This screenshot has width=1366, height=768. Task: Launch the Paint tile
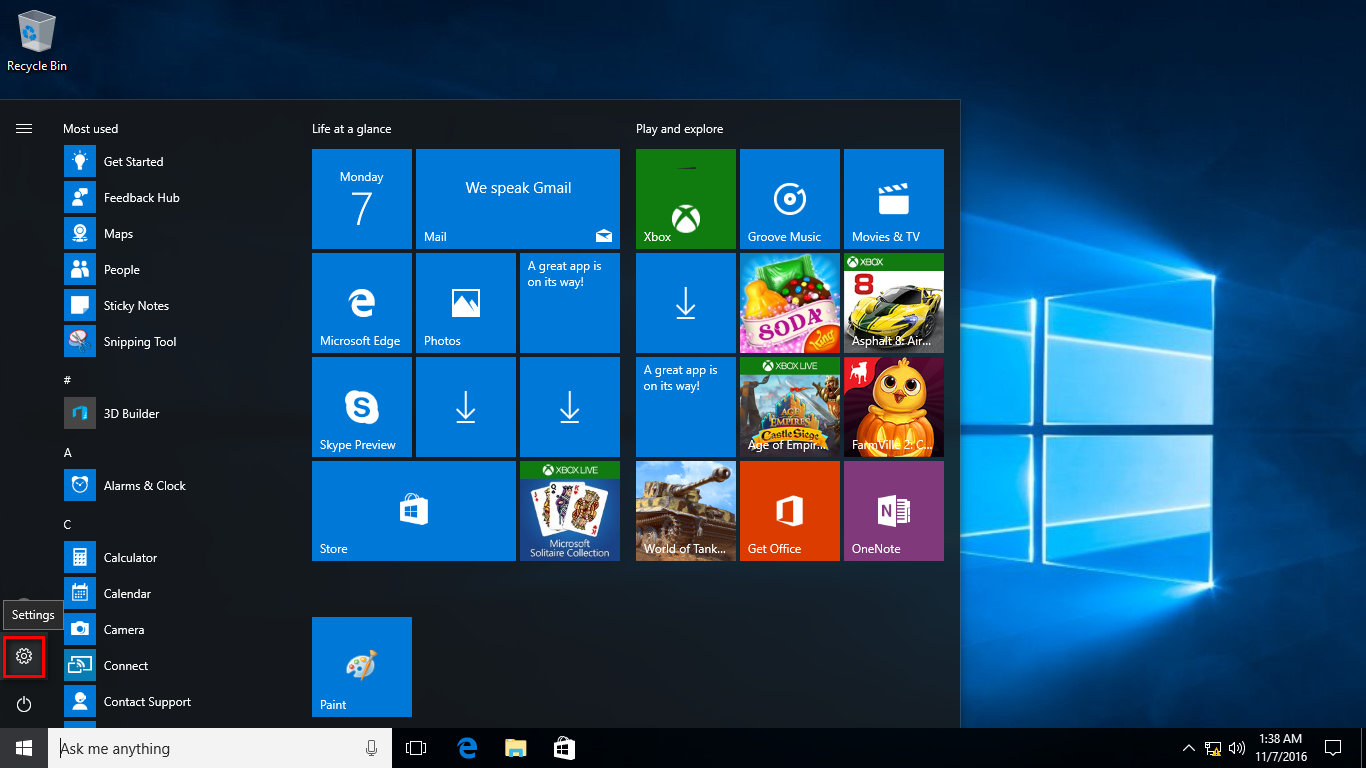pyautogui.click(x=362, y=667)
